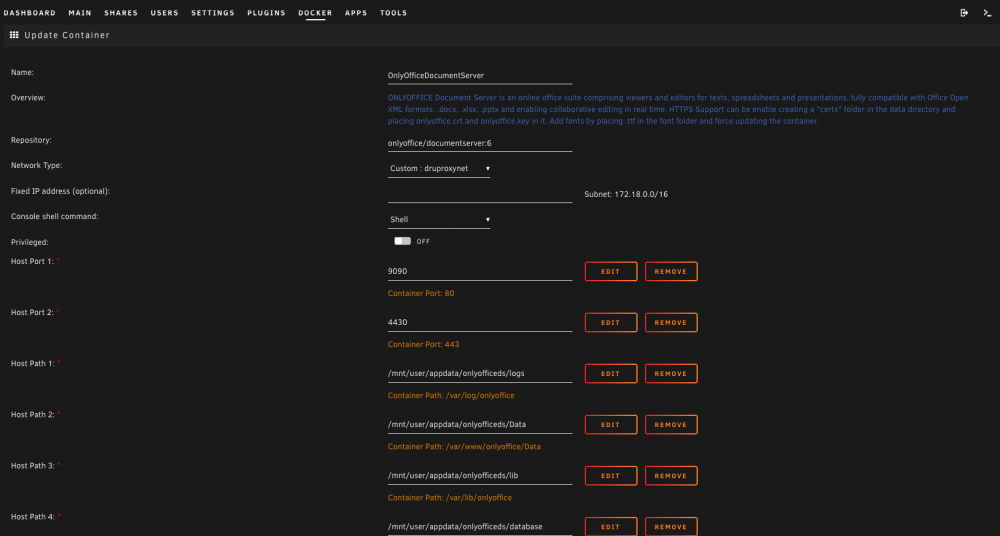Viewport: 1000px width, 536px height.
Task: Click the Host Port 1 field with 9090
Action: click(x=480, y=271)
